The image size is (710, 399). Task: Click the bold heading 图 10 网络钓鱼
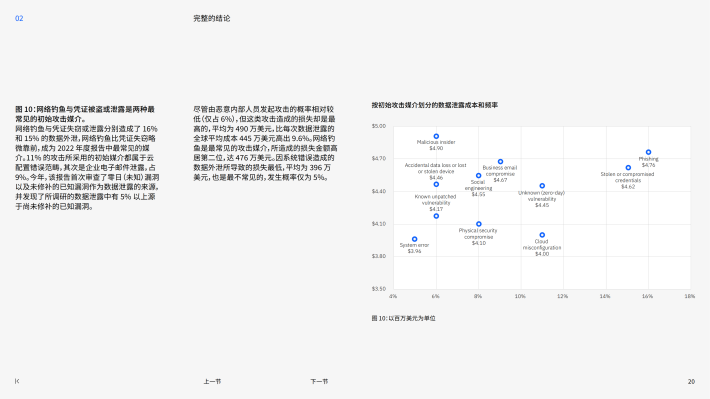point(85,114)
